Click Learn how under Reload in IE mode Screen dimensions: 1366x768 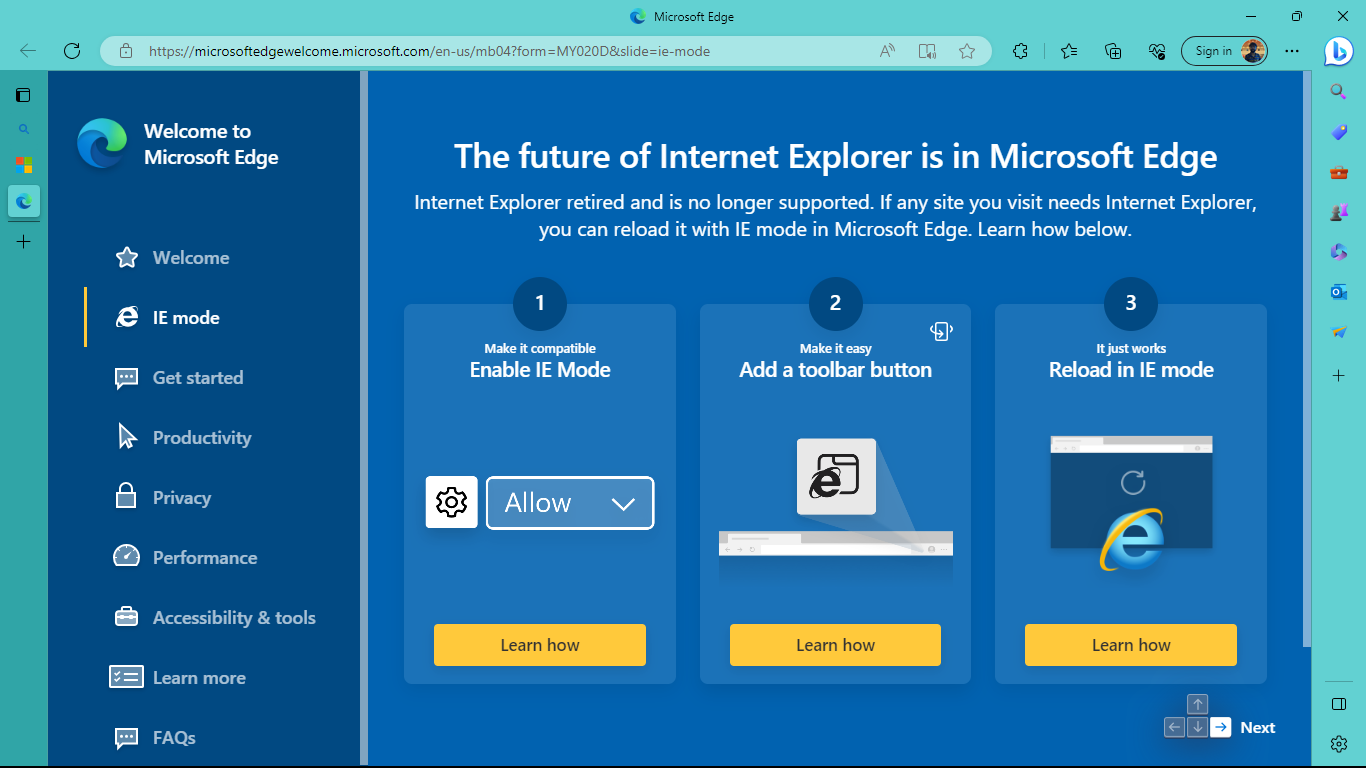[x=1131, y=645]
